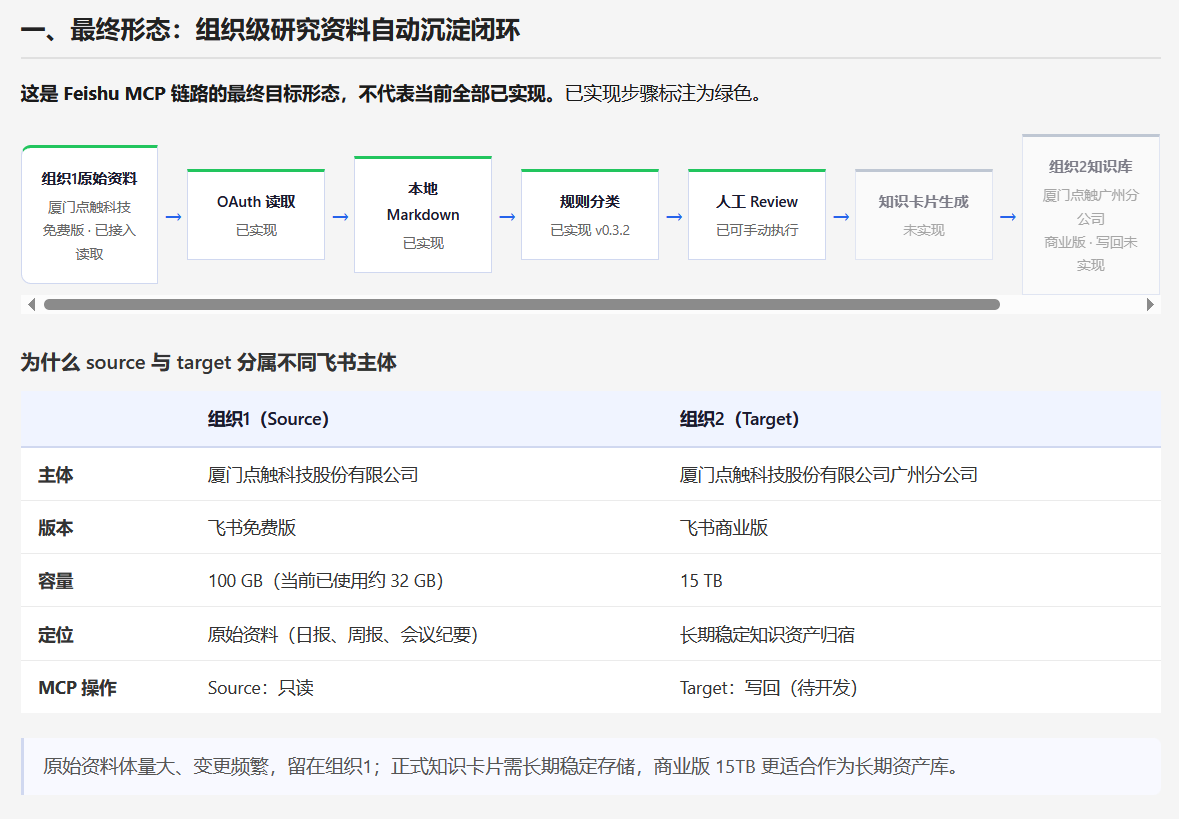Viewport: 1179px width, 819px height.
Task: Click the page heading 一、最终形态：组织级研究资料自动沉淀闭环
Action: [x=270, y=31]
